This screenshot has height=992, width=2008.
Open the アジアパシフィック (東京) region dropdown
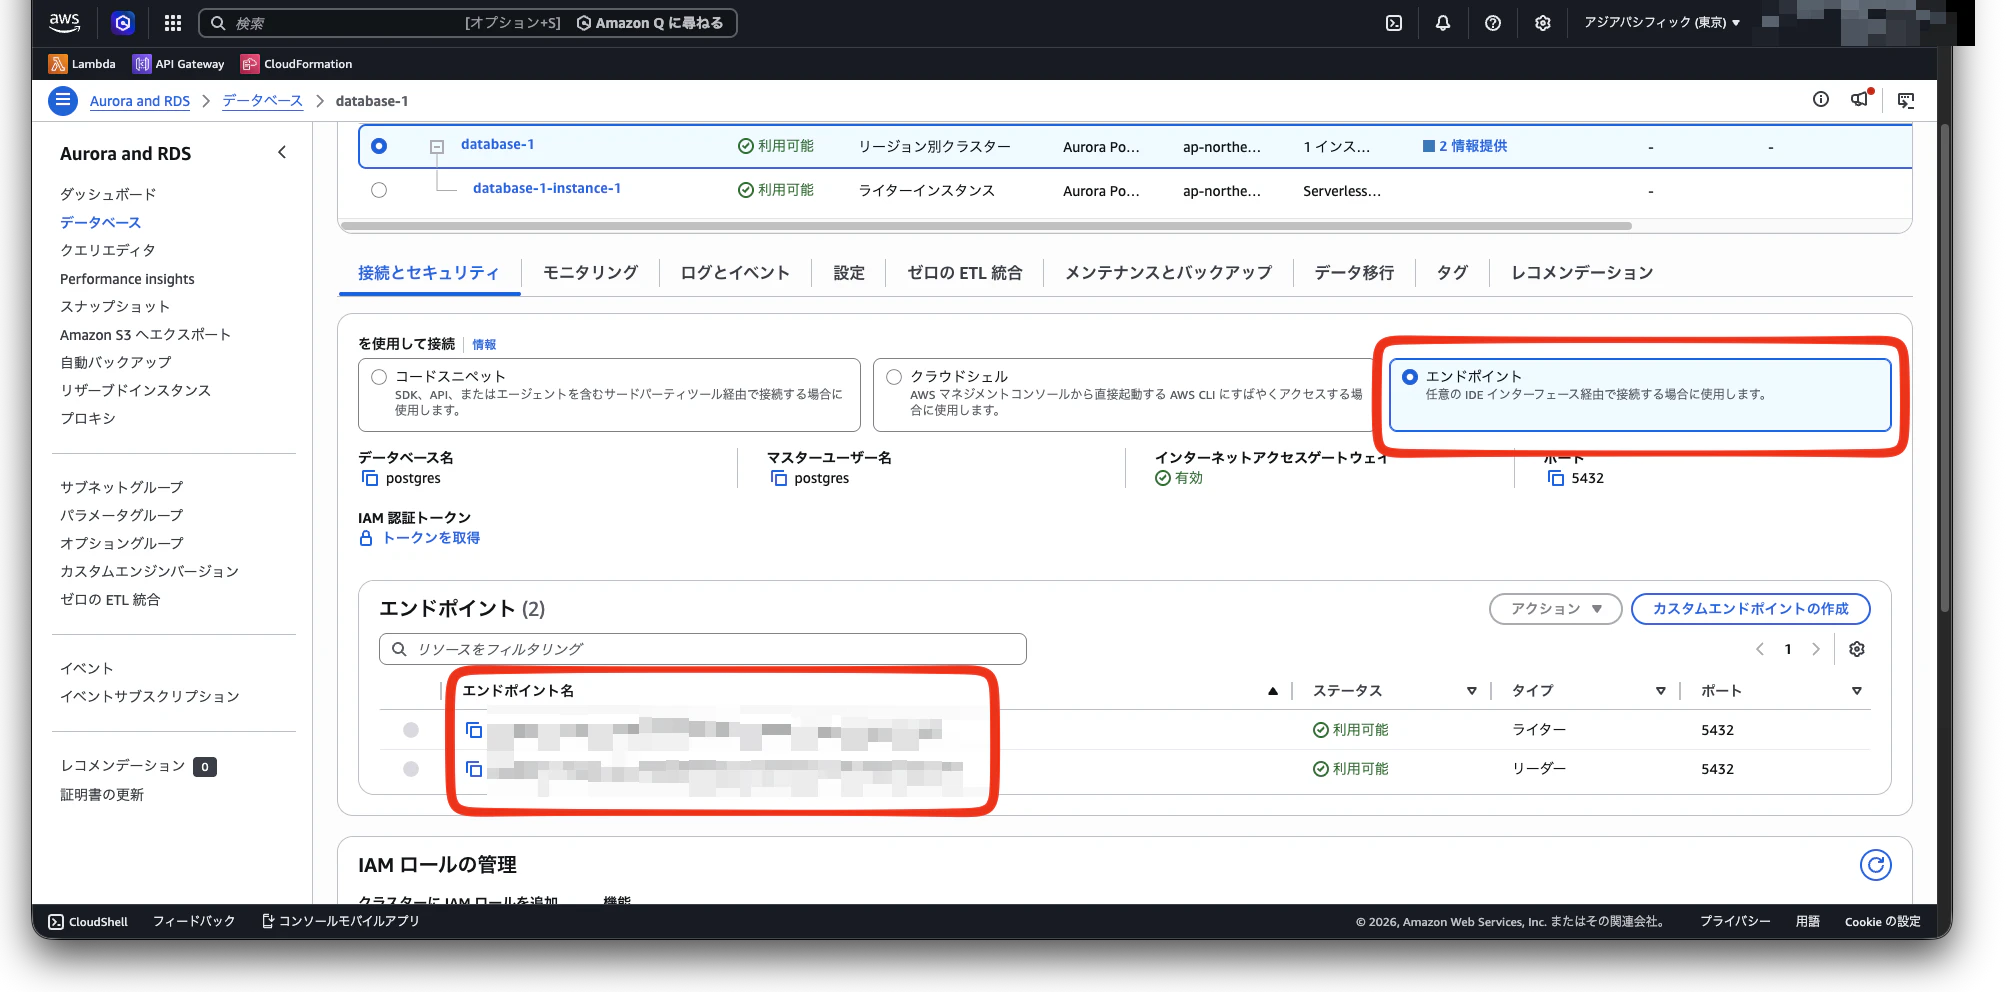(x=1662, y=23)
